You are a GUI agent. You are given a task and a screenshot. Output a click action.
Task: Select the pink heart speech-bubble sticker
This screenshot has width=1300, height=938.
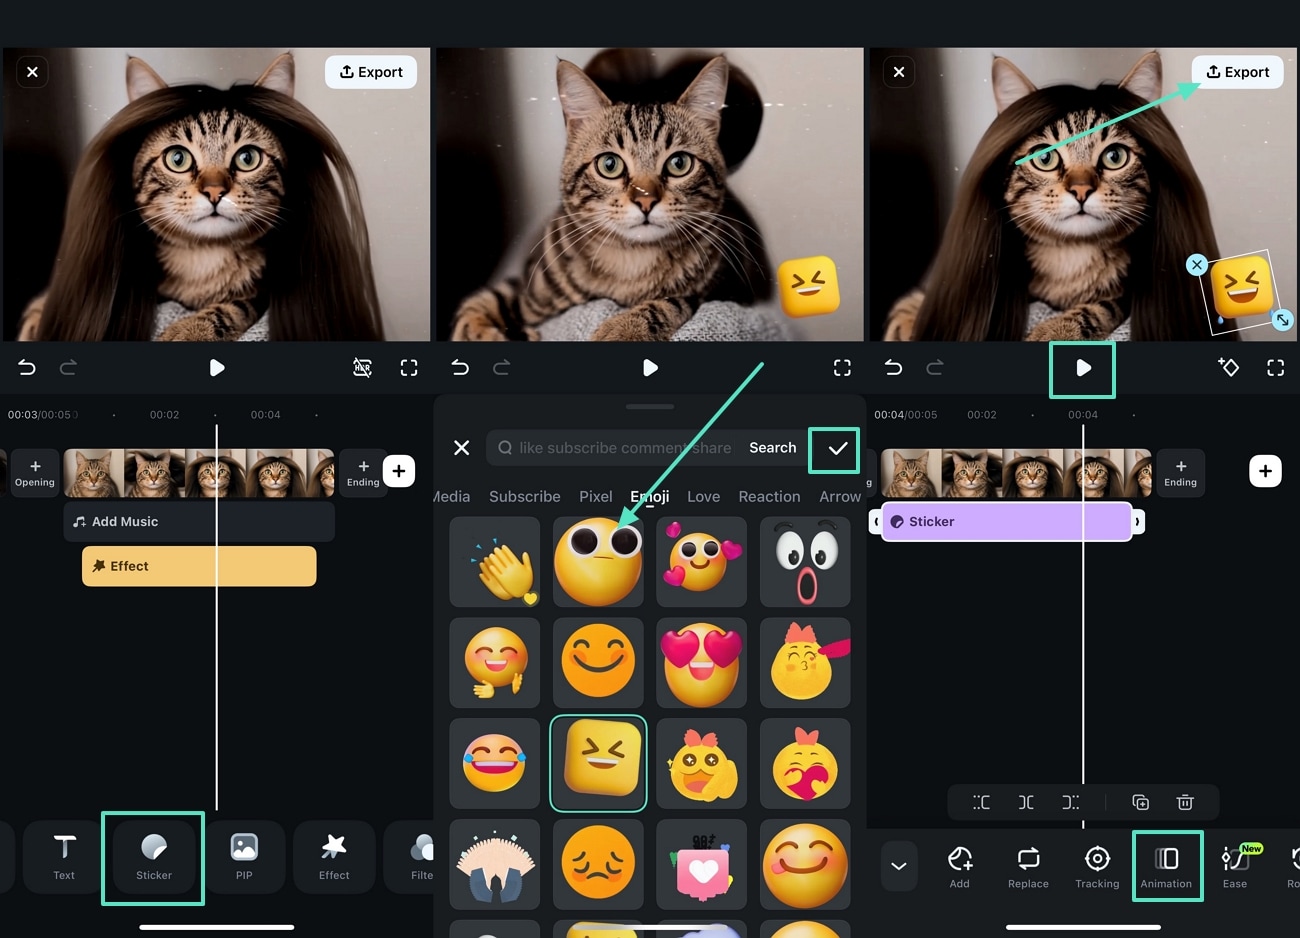702,865
